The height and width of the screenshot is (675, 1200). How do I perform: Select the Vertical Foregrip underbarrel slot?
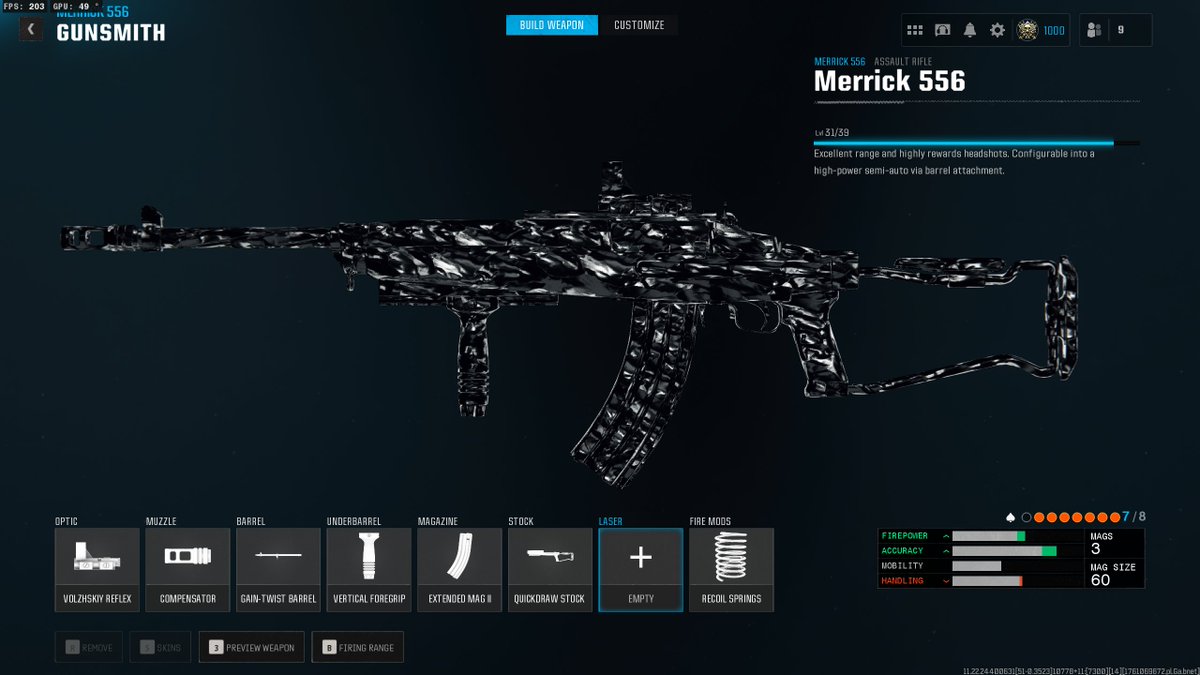pos(369,569)
